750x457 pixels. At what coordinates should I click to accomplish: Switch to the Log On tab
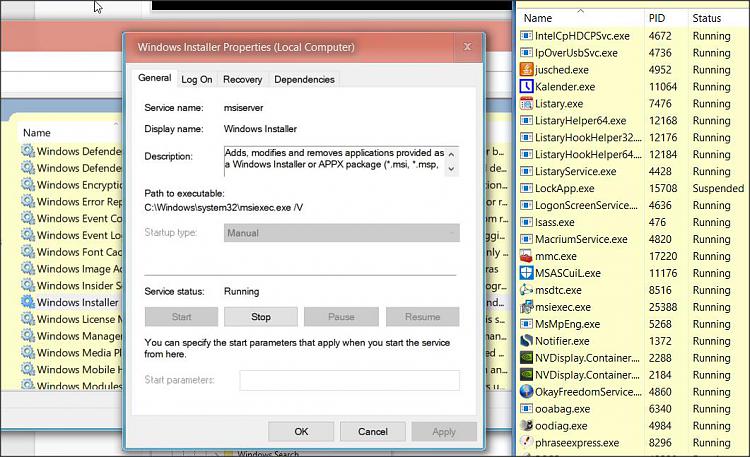[x=197, y=79]
